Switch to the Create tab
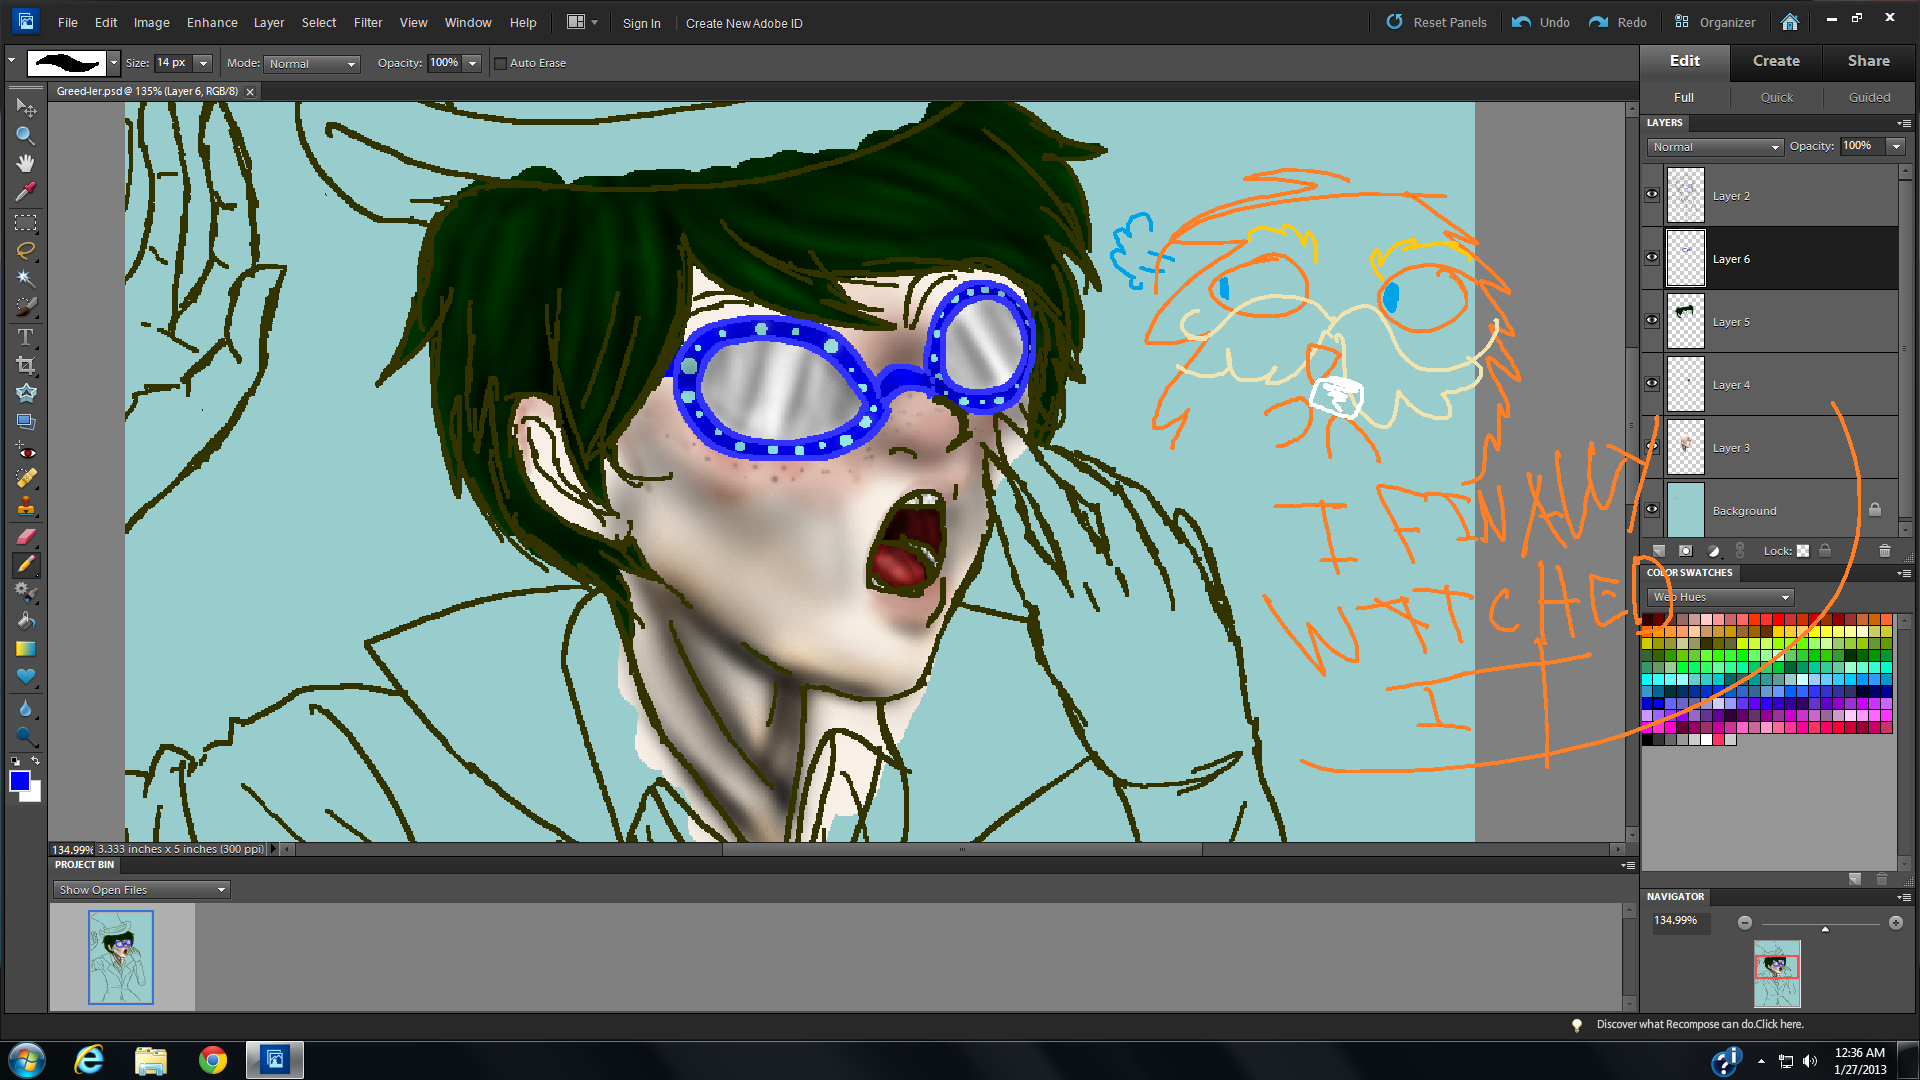The height and width of the screenshot is (1080, 1920). (x=1776, y=61)
